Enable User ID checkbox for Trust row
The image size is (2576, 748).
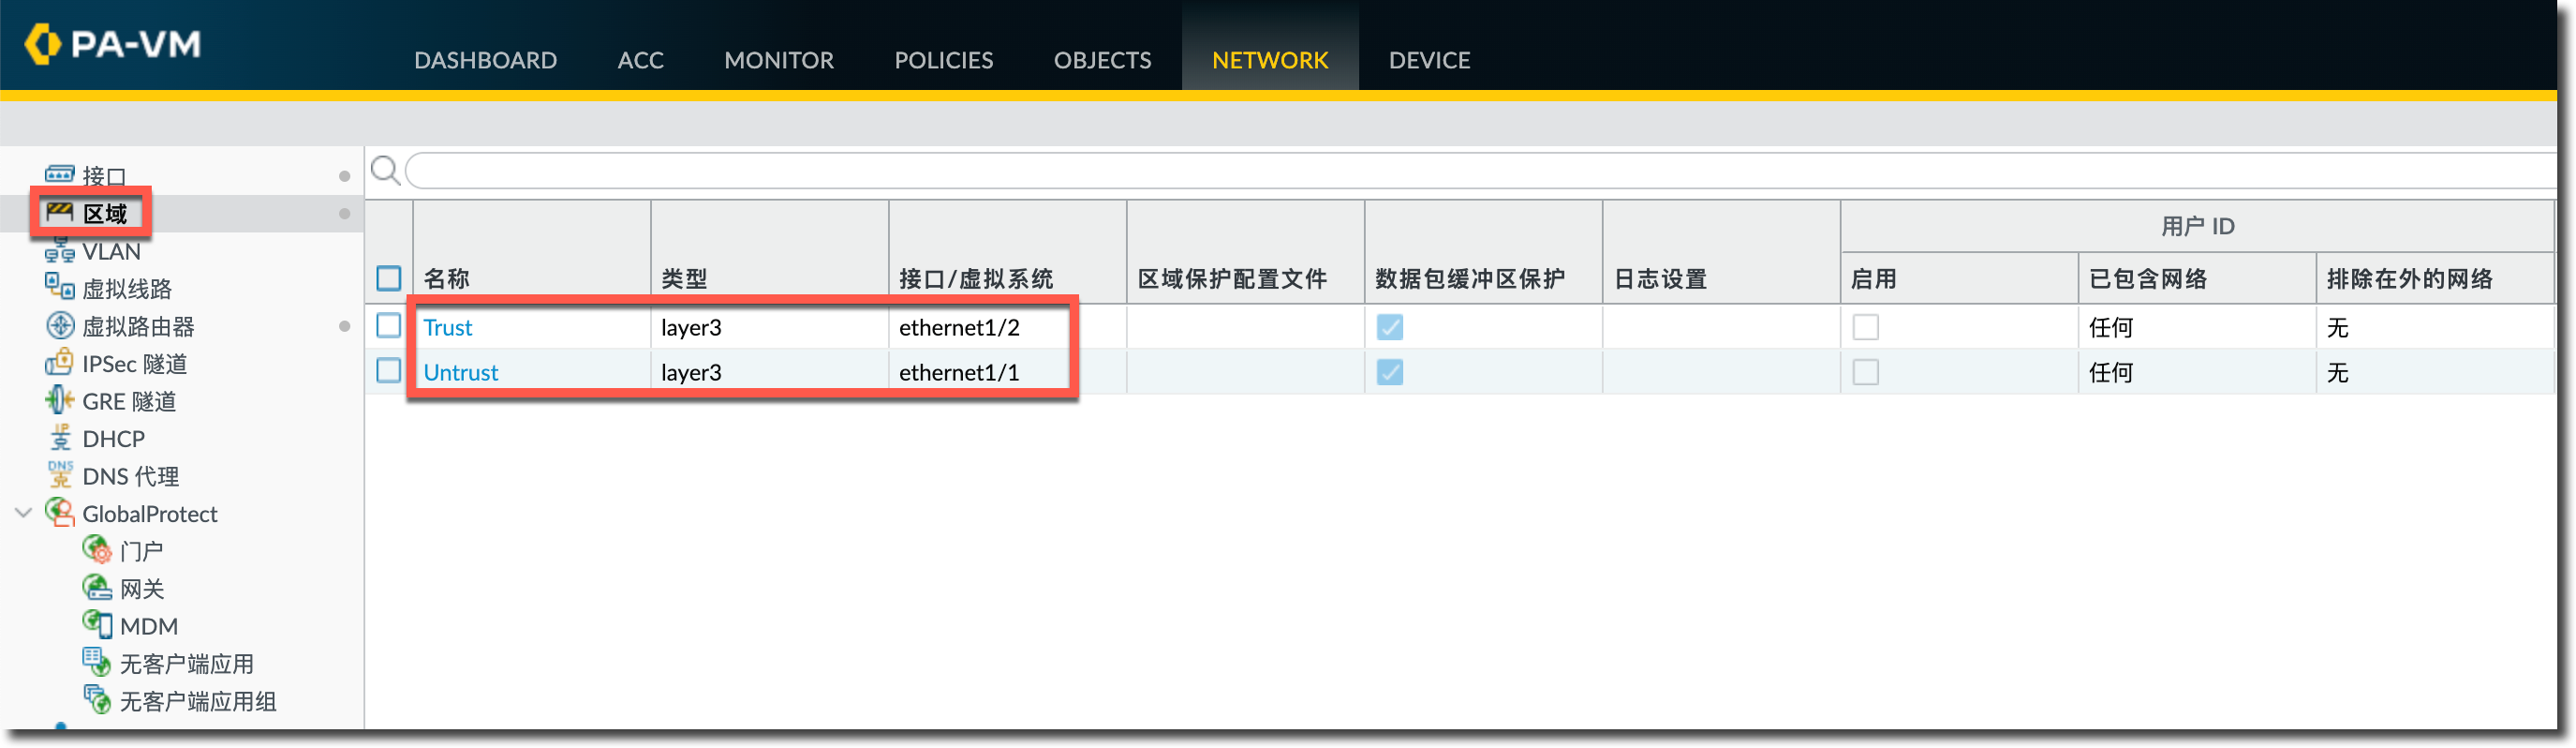(1865, 327)
